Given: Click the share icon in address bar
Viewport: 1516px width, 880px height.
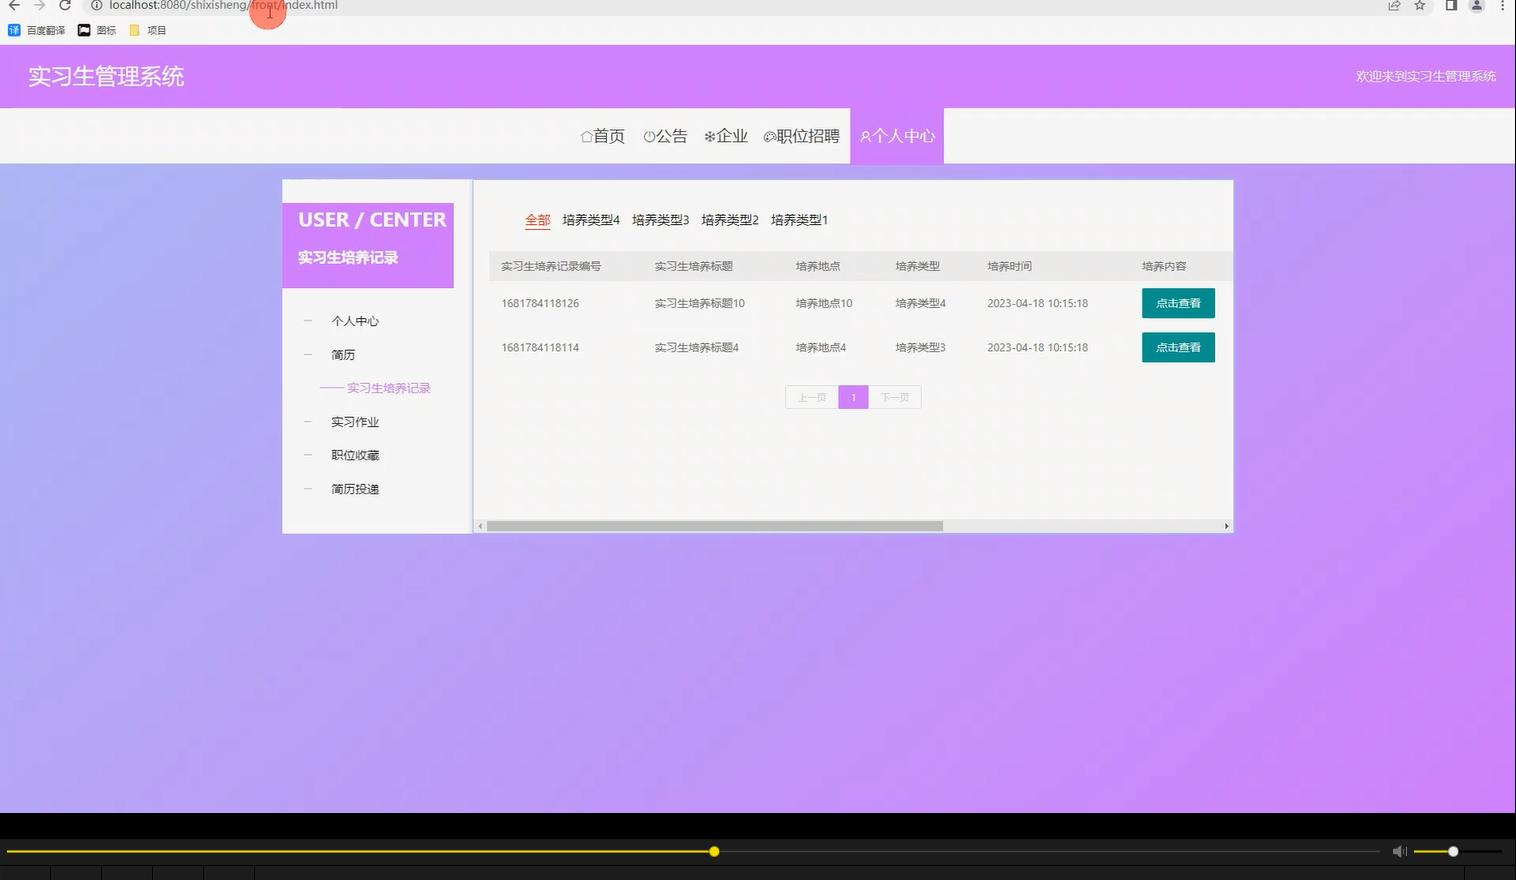Looking at the screenshot, I should tap(1393, 6).
